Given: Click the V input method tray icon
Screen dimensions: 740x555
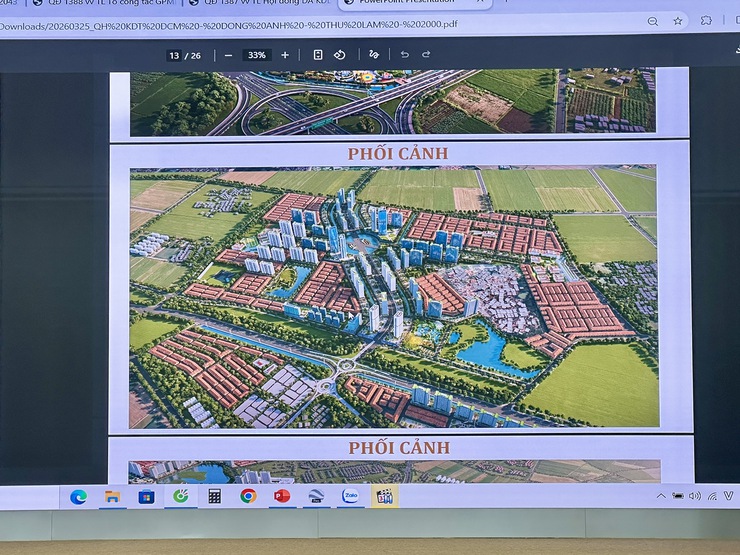Looking at the screenshot, I should (x=729, y=496).
